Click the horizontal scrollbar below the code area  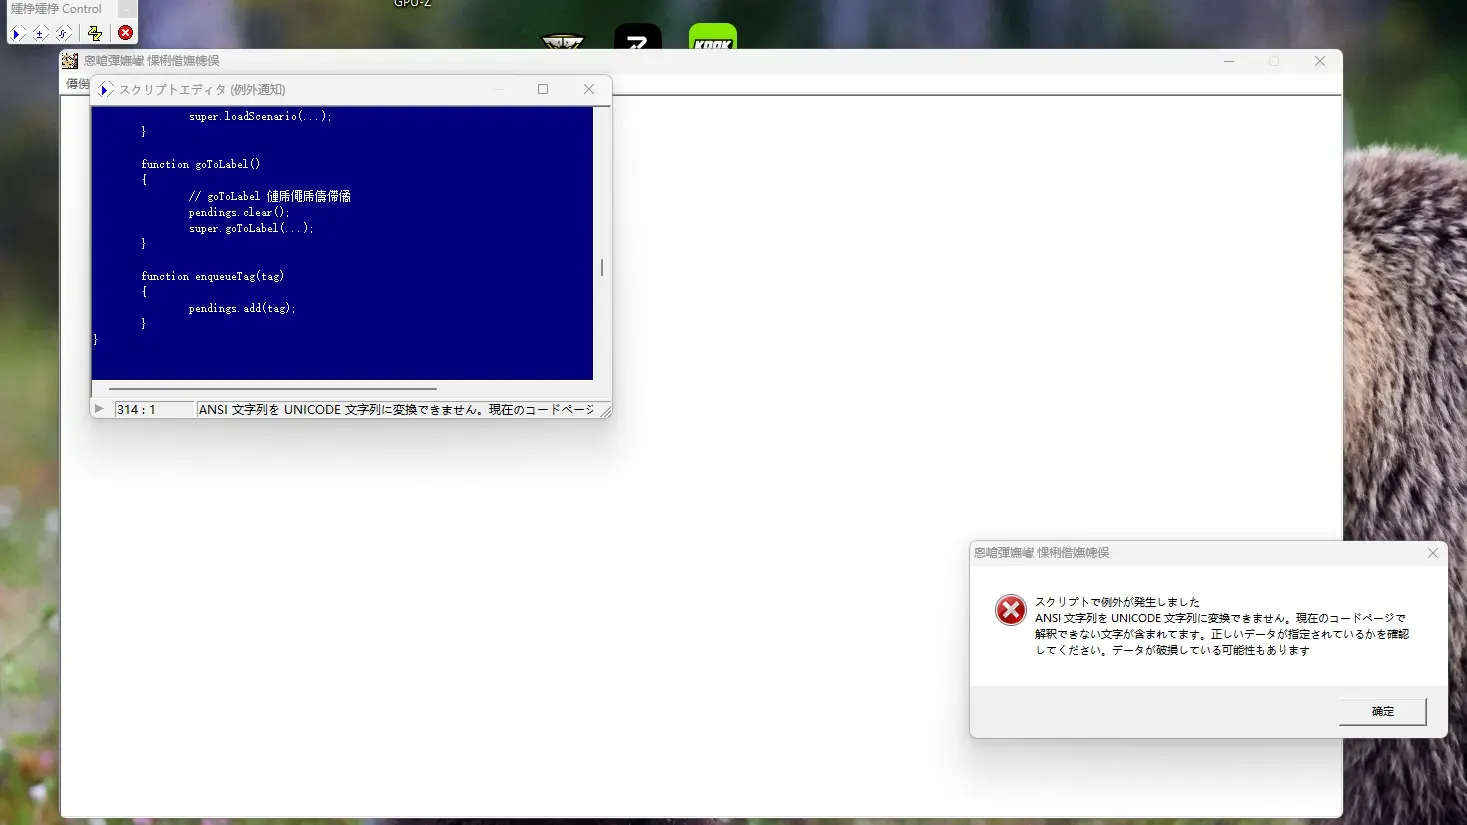(272, 388)
